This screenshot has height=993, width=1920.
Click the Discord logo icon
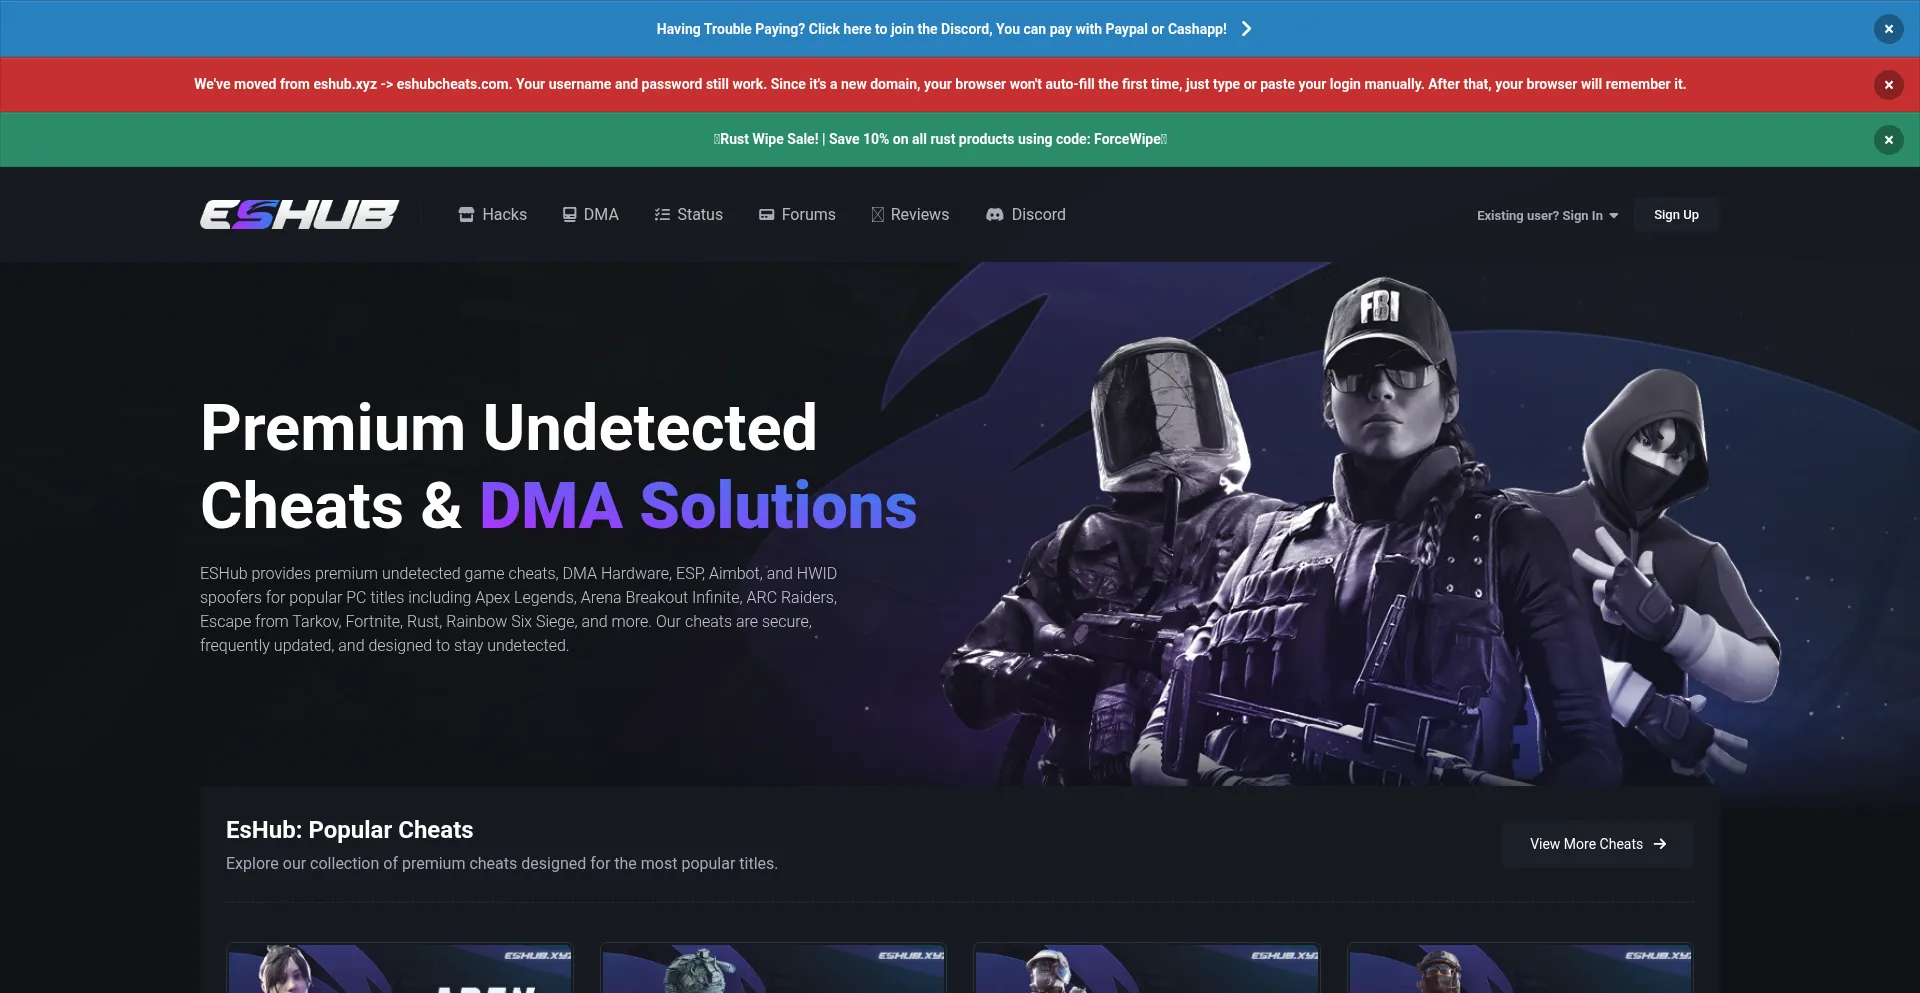pos(994,215)
